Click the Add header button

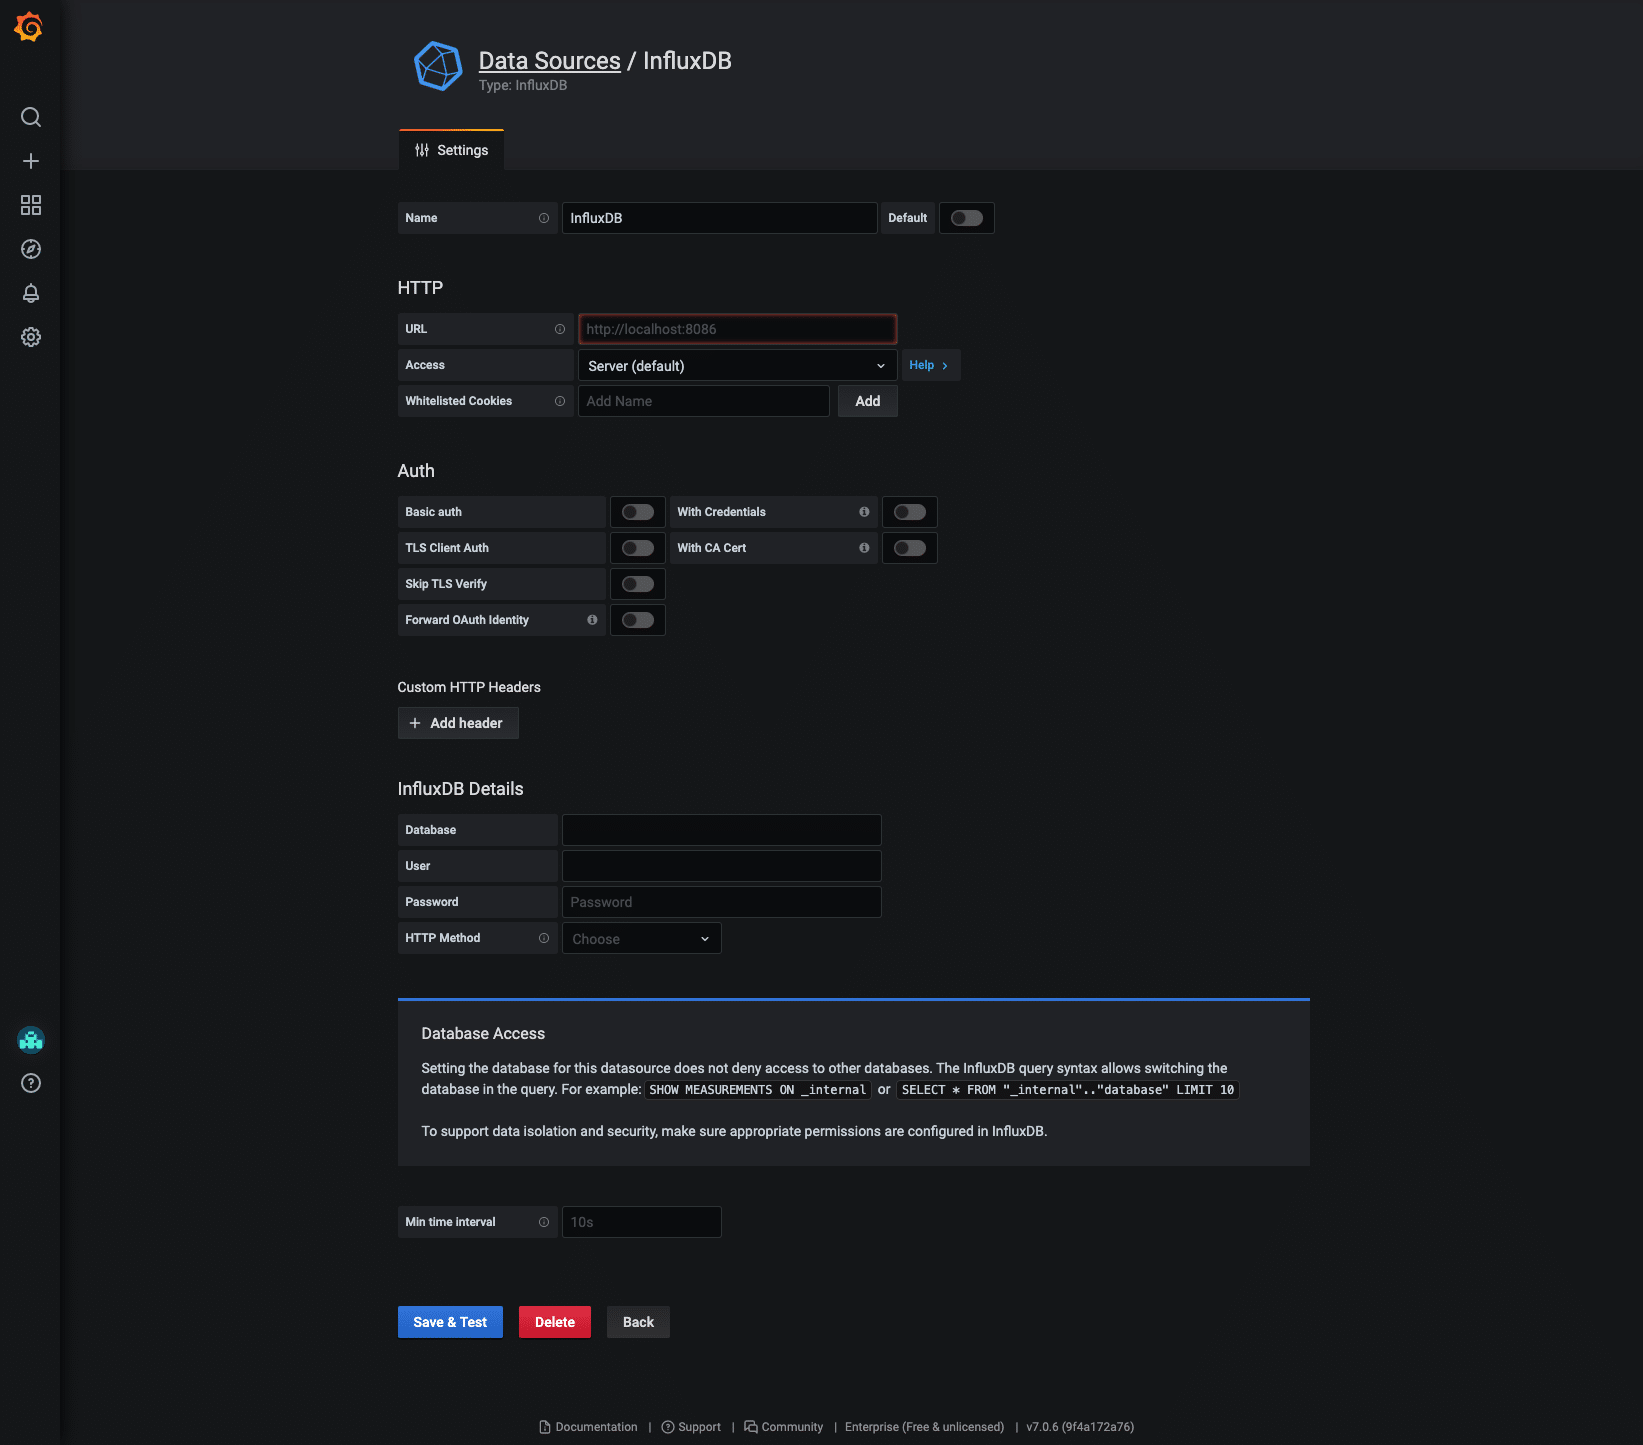coord(458,723)
